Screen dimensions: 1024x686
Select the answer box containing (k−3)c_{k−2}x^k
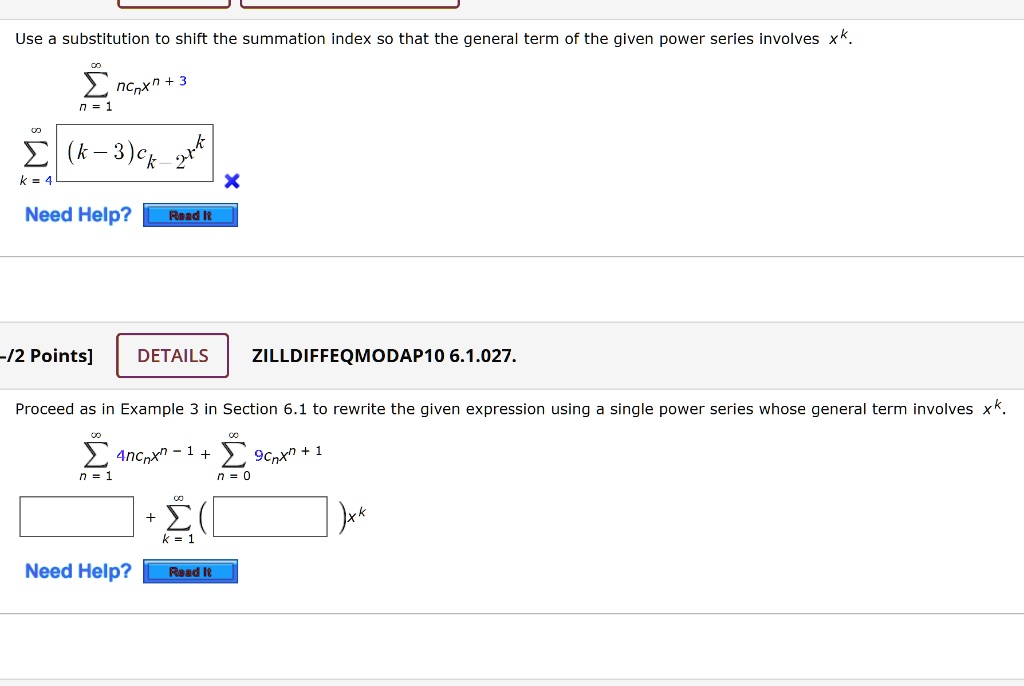[x=135, y=152]
